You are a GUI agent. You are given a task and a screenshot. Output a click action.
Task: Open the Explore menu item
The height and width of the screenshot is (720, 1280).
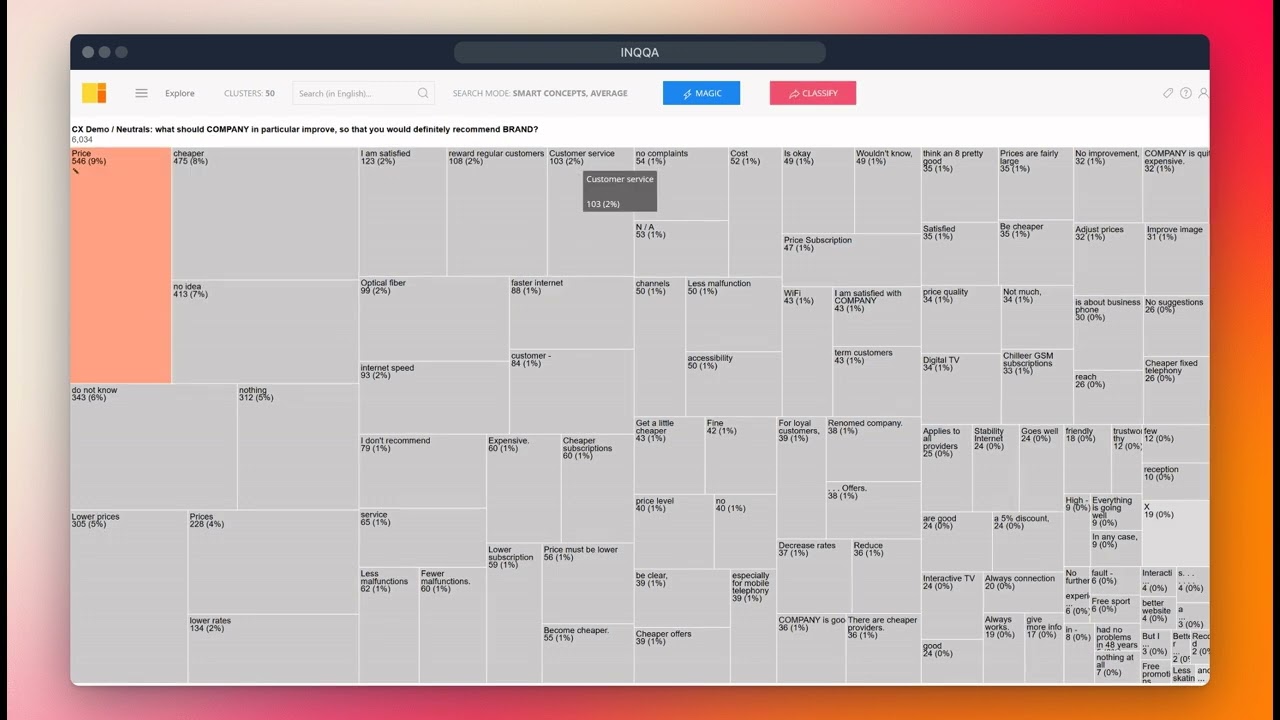tap(180, 93)
